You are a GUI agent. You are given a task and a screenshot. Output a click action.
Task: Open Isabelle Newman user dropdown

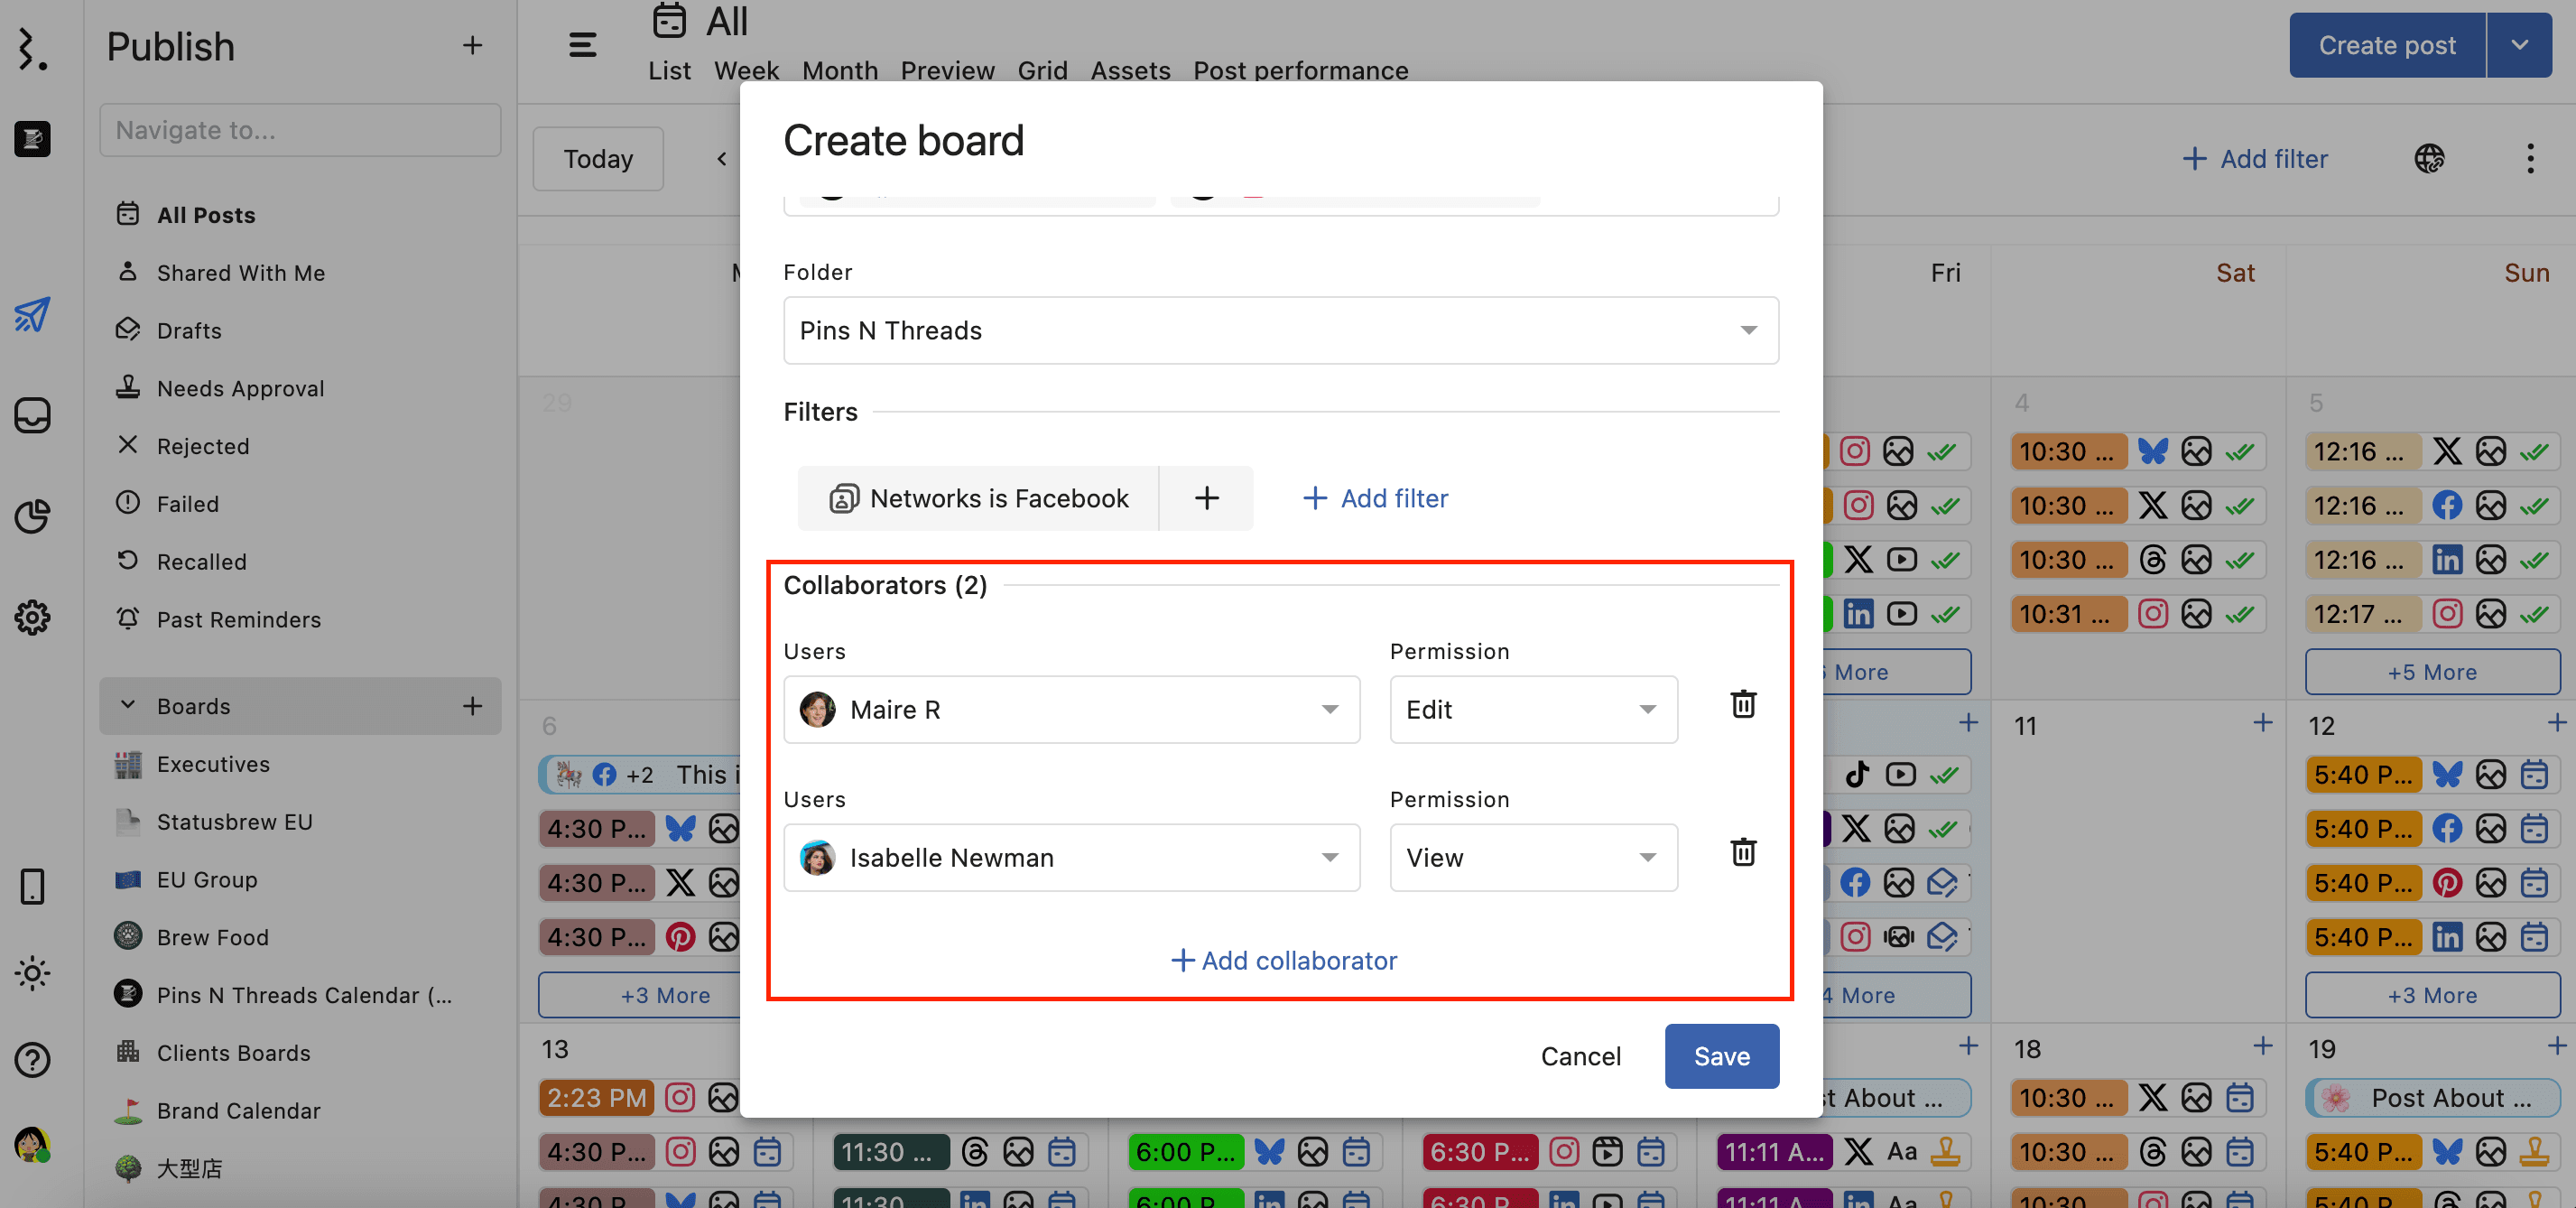coord(1071,858)
